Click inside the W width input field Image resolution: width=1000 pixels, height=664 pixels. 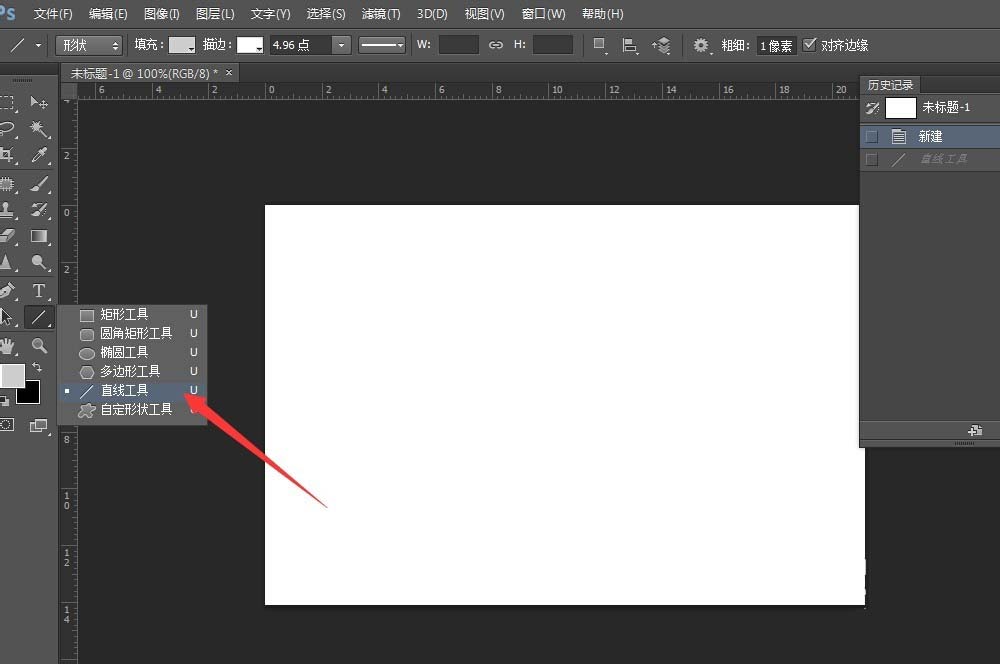[459, 44]
